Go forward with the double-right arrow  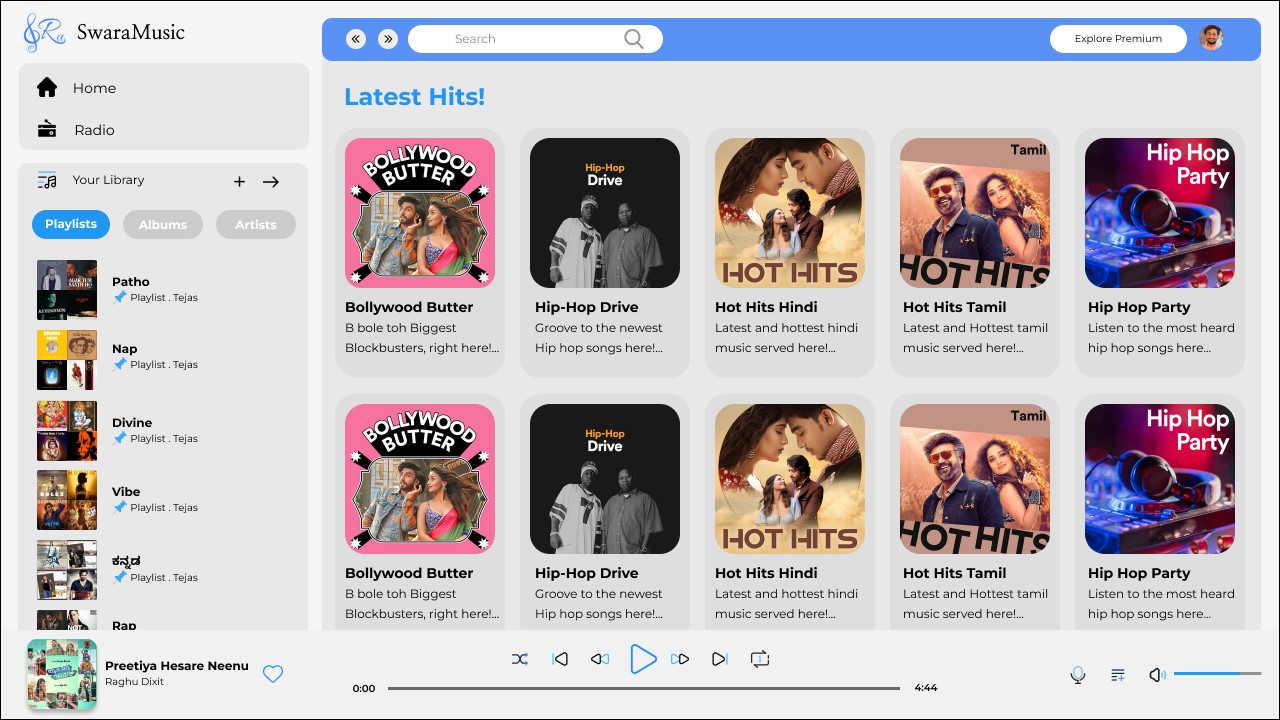point(388,39)
